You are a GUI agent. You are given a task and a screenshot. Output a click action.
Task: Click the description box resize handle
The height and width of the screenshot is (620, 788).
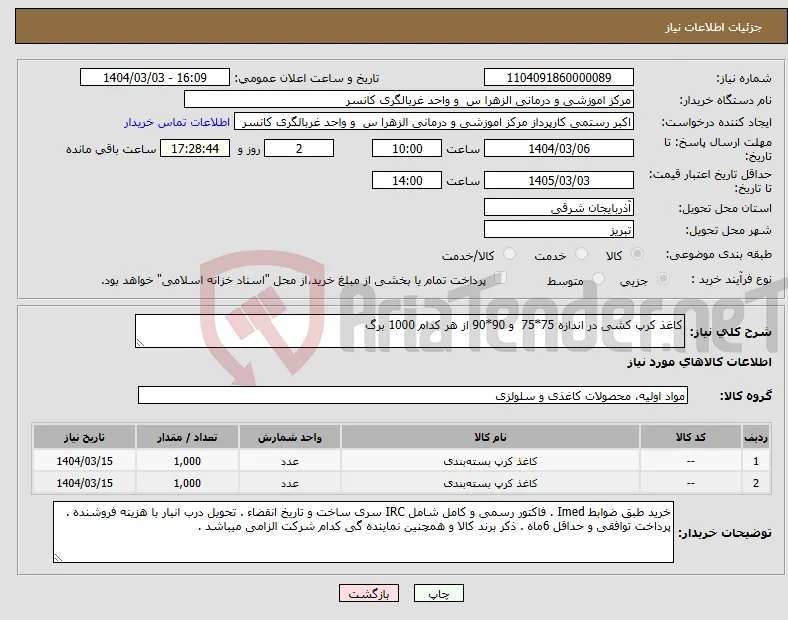pos(140,343)
